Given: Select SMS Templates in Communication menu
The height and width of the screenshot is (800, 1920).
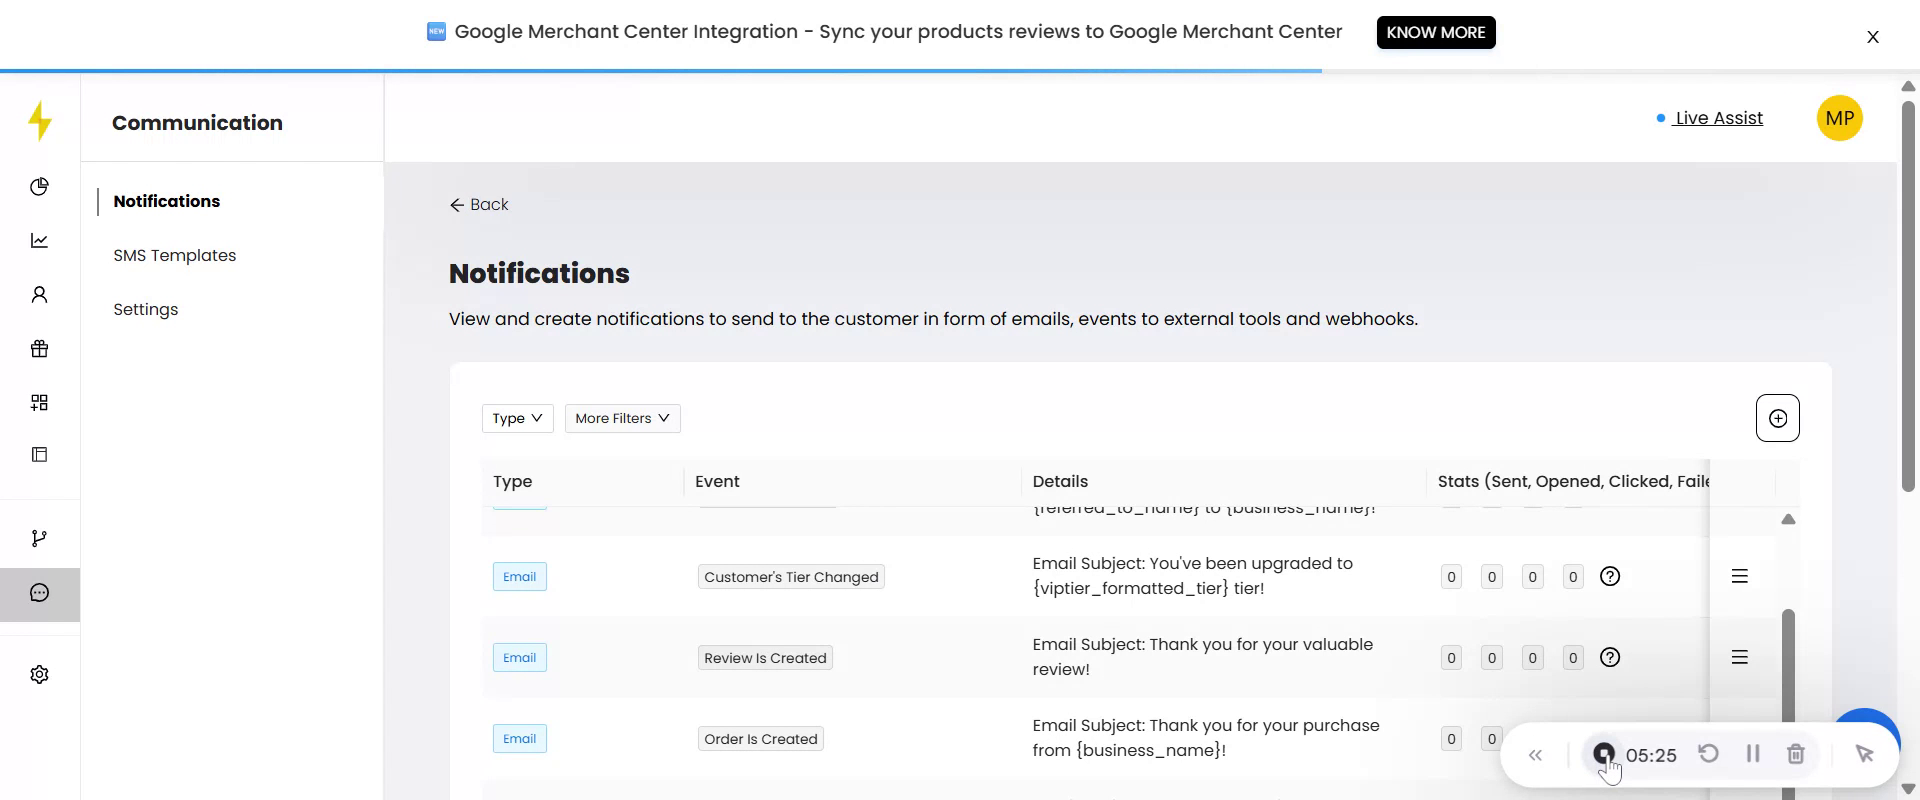Looking at the screenshot, I should pos(175,255).
